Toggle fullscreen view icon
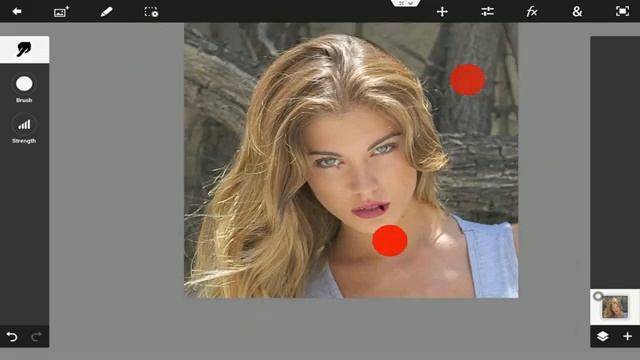Image resolution: width=640 pixels, height=360 pixels. (622, 11)
